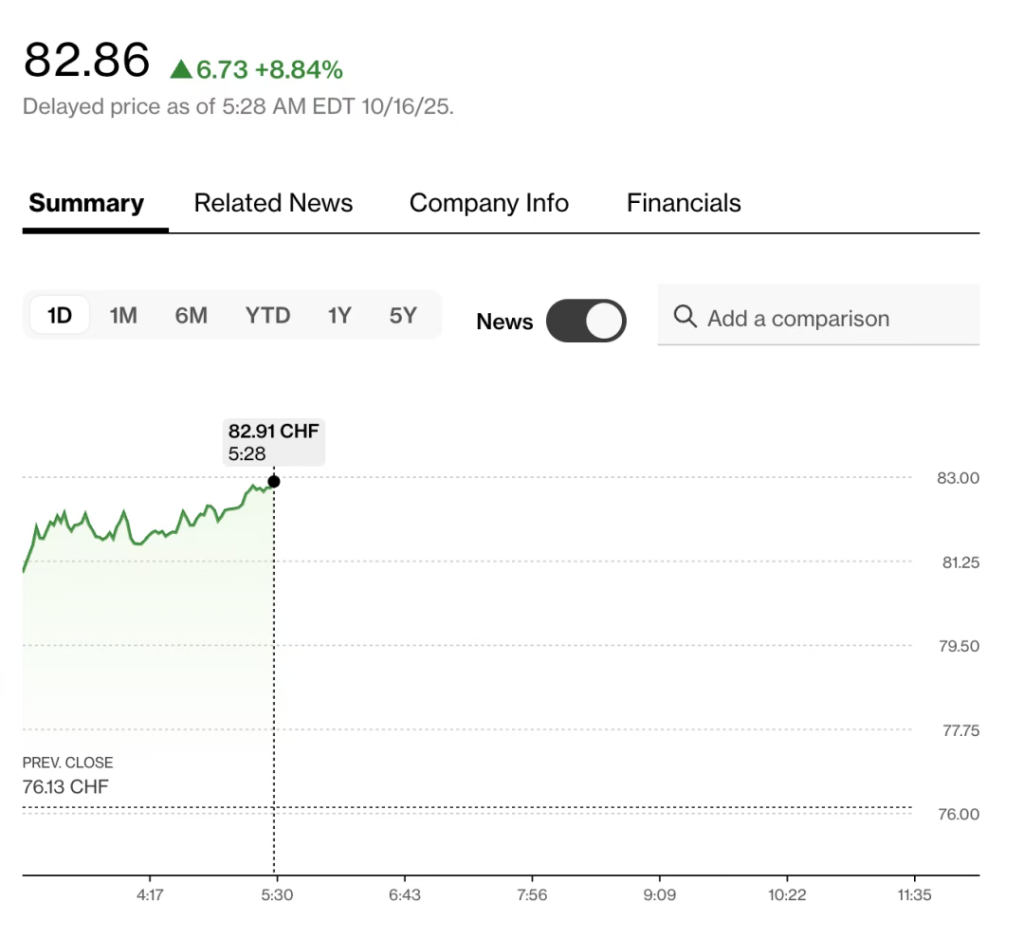This screenshot has height=939, width=1024.
Task: Click the green up-arrow price change icon
Action: click(x=181, y=69)
